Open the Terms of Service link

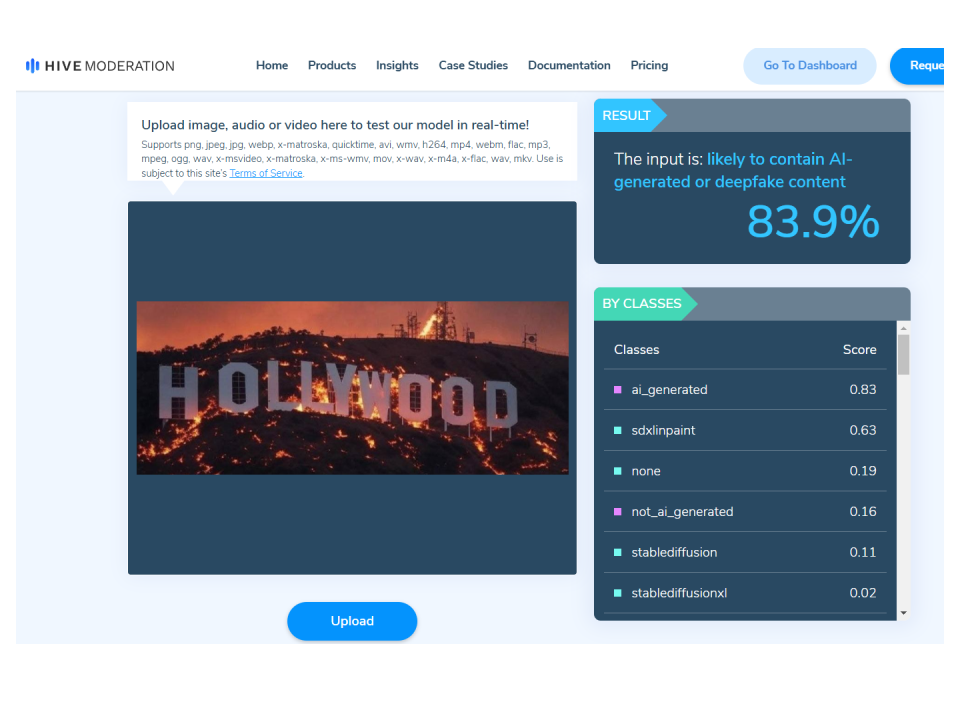[x=266, y=173]
